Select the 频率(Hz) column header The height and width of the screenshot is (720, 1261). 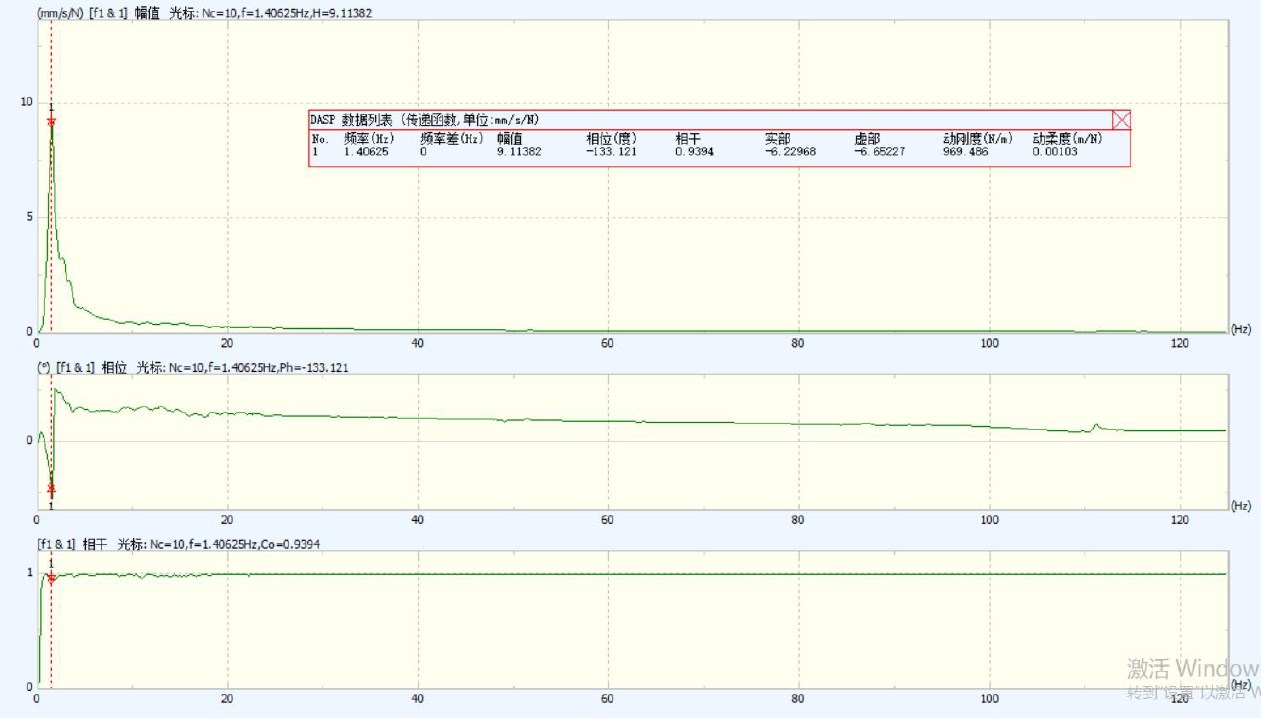(x=369, y=139)
